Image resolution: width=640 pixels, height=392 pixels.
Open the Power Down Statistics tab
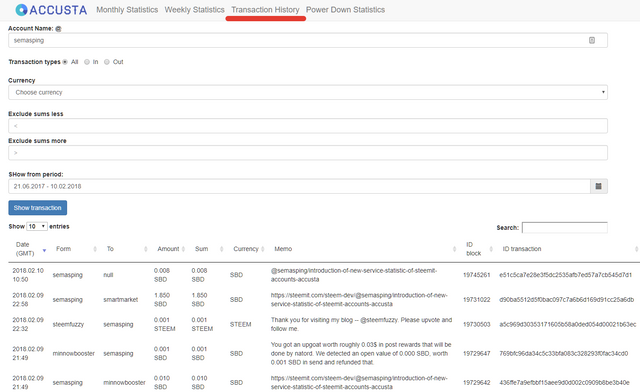345,10
